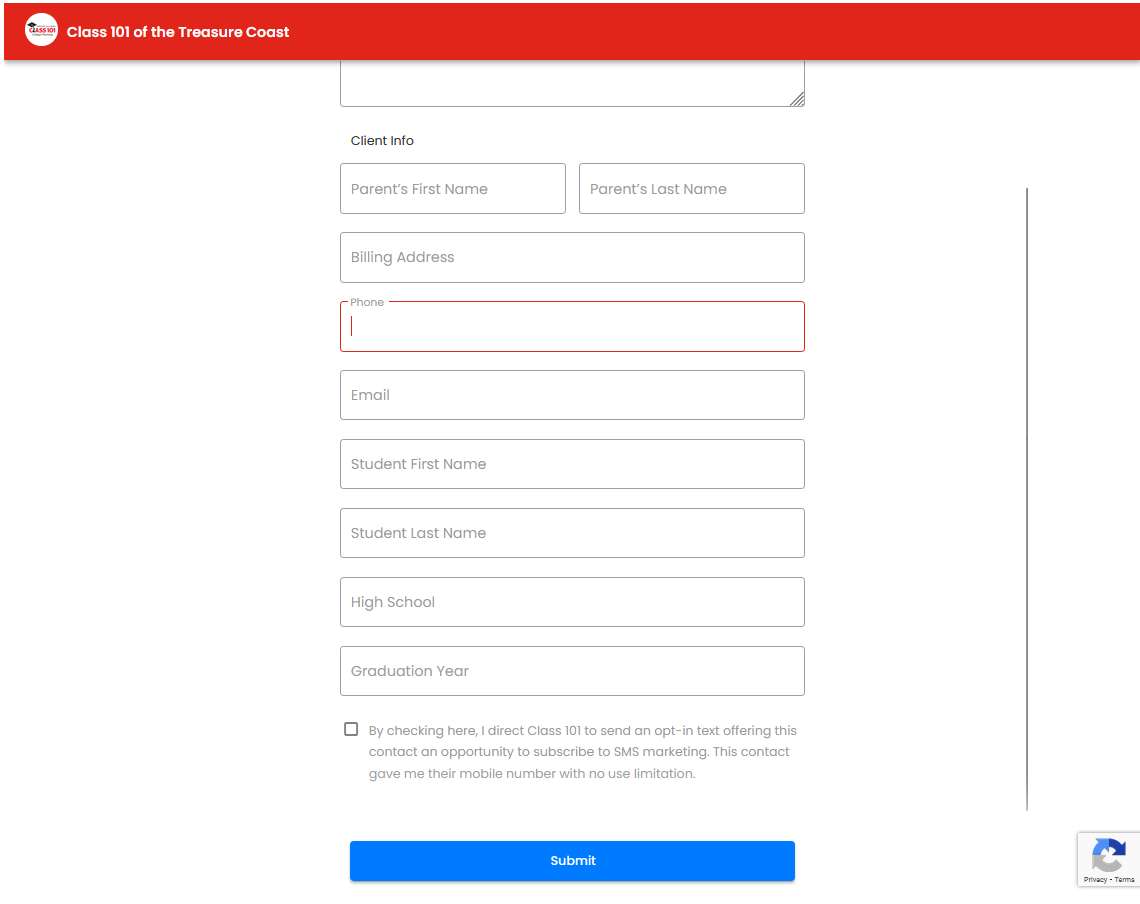Click into the Billing Address field
The width and height of the screenshot is (1140, 904).
(x=572, y=258)
